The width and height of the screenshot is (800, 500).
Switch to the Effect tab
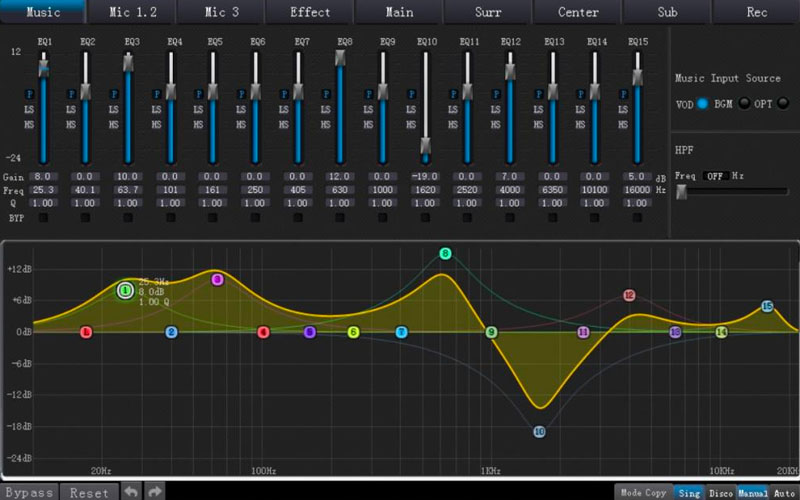(x=310, y=12)
